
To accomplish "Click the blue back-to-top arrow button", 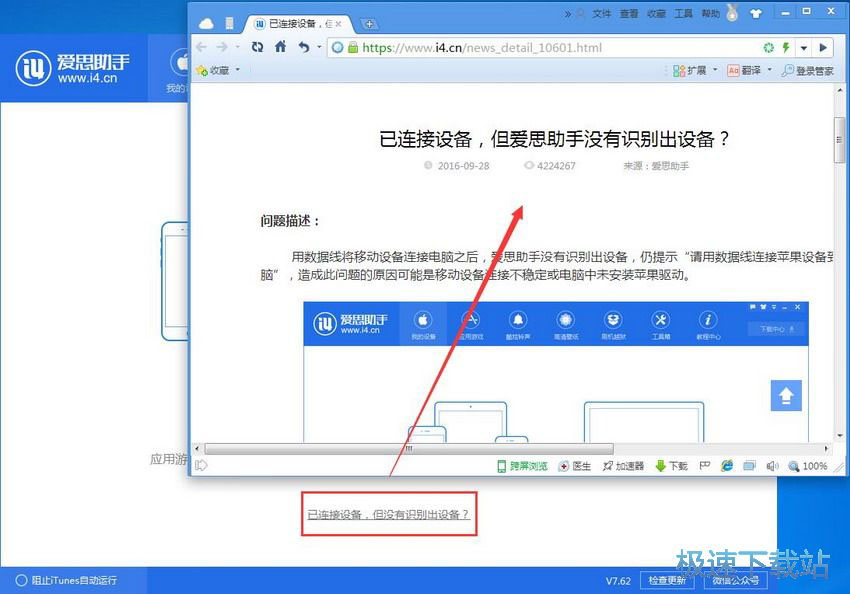I will 786,395.
